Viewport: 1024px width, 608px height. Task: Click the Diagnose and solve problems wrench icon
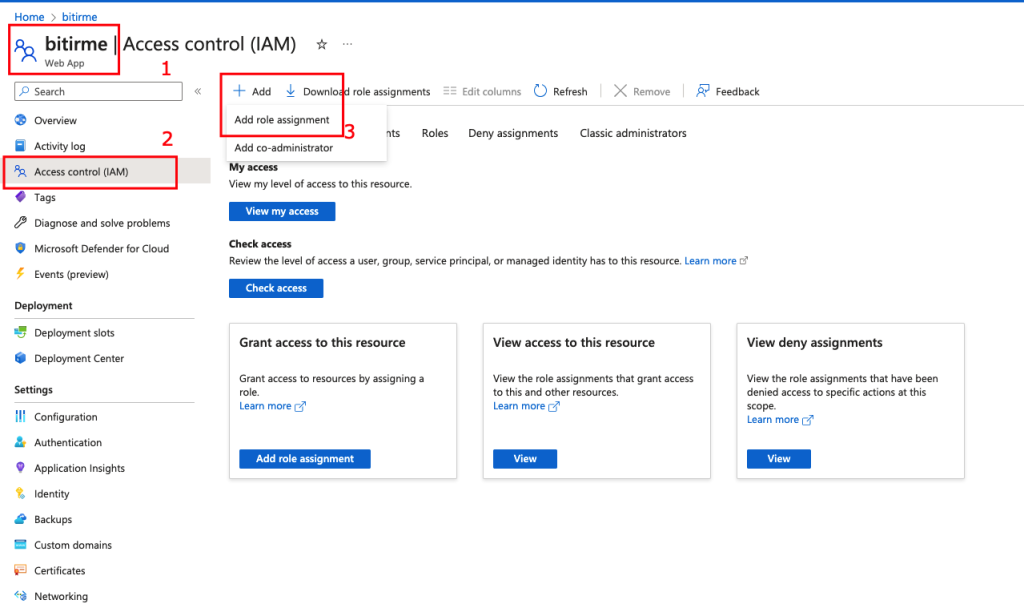tap(21, 223)
